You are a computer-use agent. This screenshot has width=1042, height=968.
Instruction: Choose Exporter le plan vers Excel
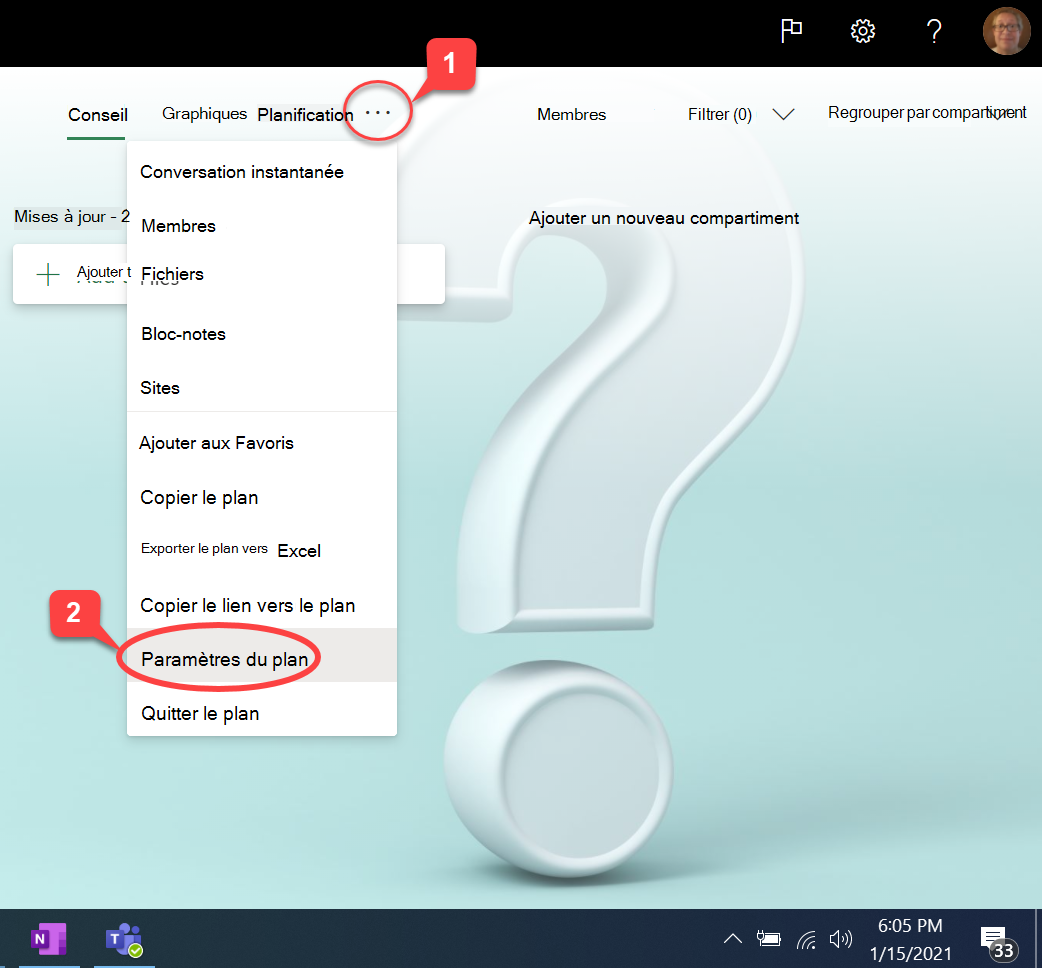(262, 550)
